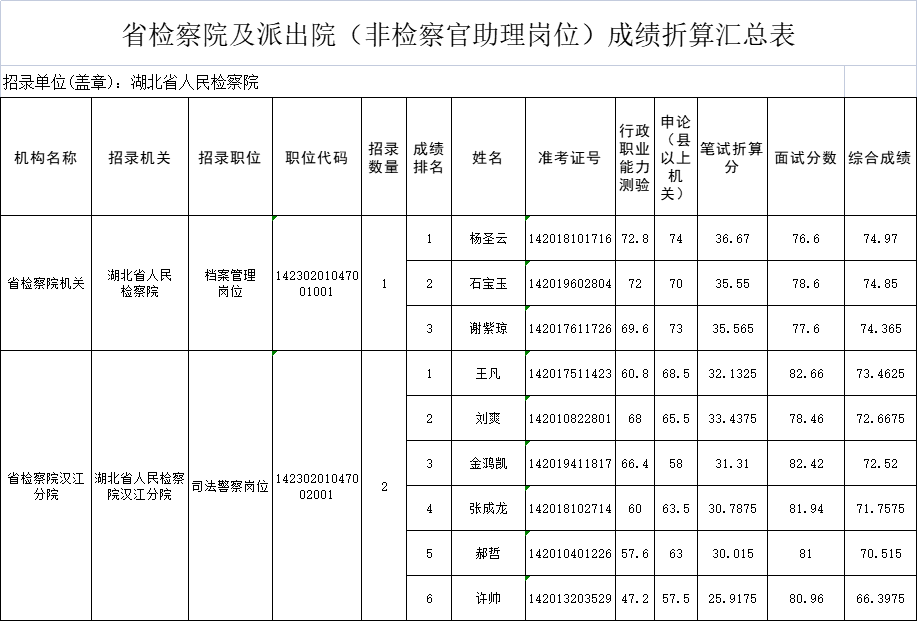Viewport: 917px width, 621px height.
Task: Select 谢紫琼's composite score 74.365
Action: [x=880, y=328]
